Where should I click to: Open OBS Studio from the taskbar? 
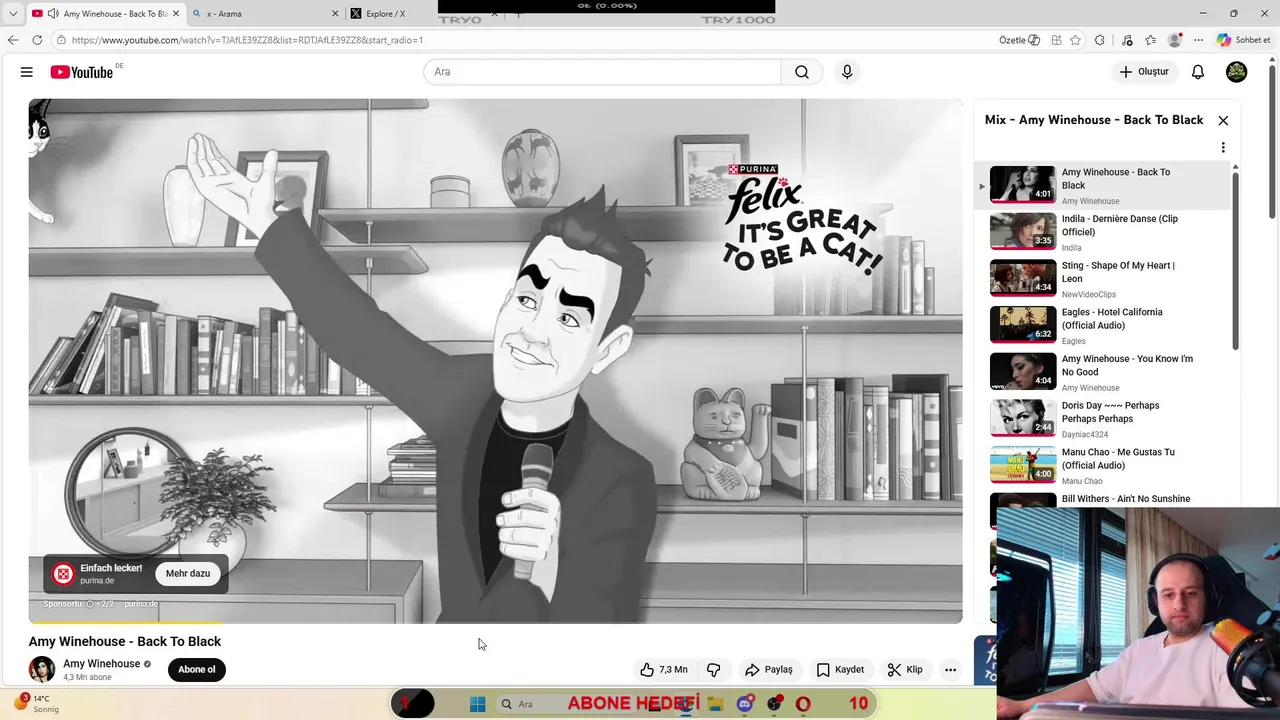[774, 704]
